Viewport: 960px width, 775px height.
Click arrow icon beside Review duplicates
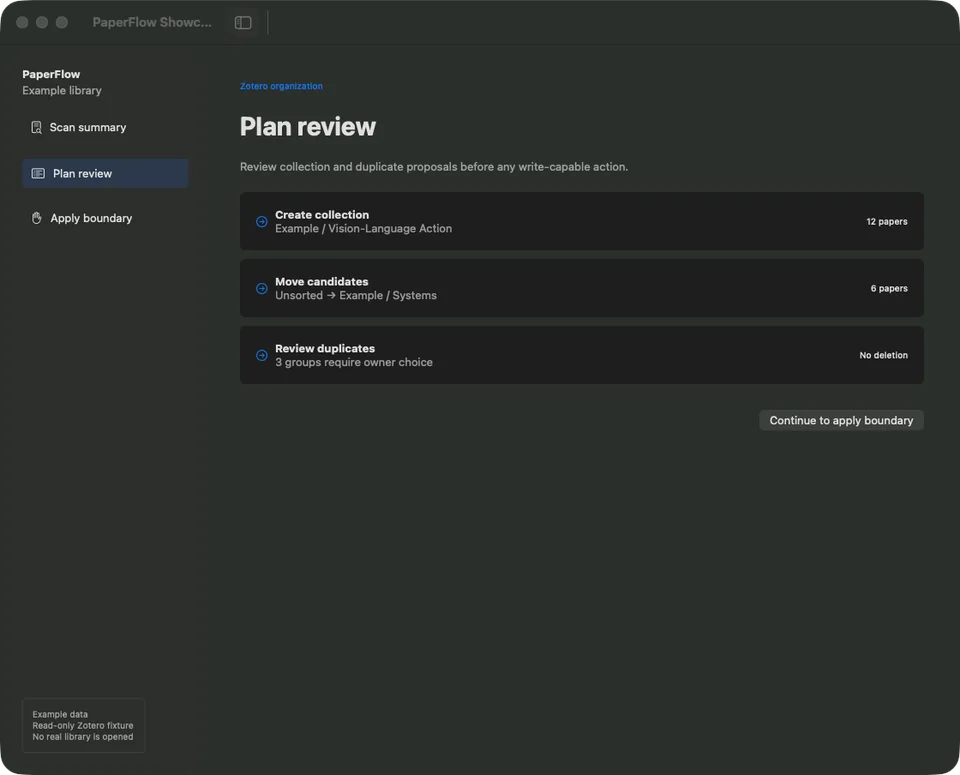point(261,355)
